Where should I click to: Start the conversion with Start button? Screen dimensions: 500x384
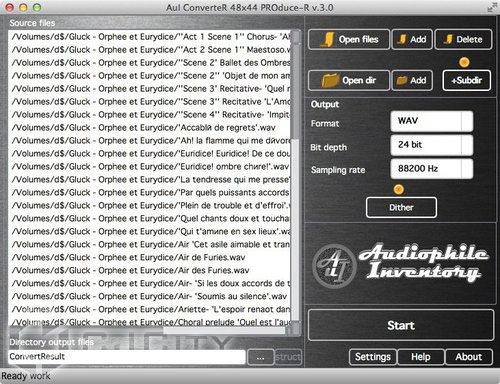[x=401, y=325]
